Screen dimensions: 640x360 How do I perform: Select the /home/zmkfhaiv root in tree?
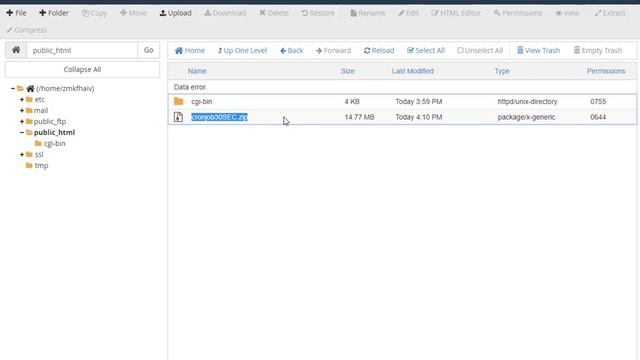(65, 89)
